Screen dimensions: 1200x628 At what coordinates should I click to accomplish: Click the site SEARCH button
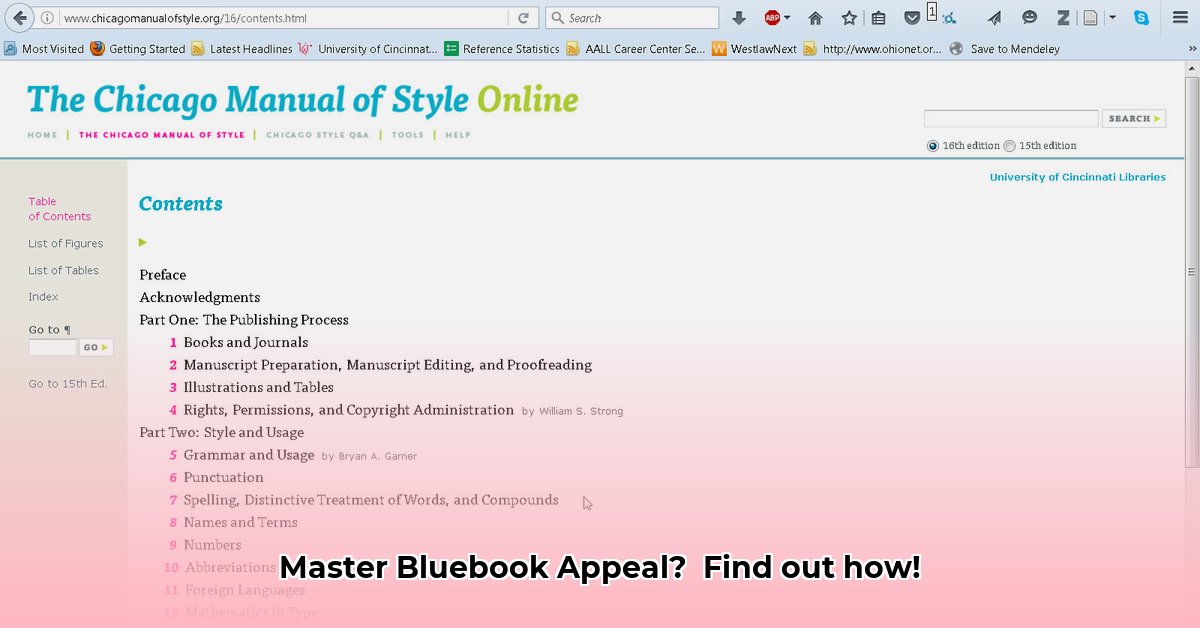(x=1134, y=119)
